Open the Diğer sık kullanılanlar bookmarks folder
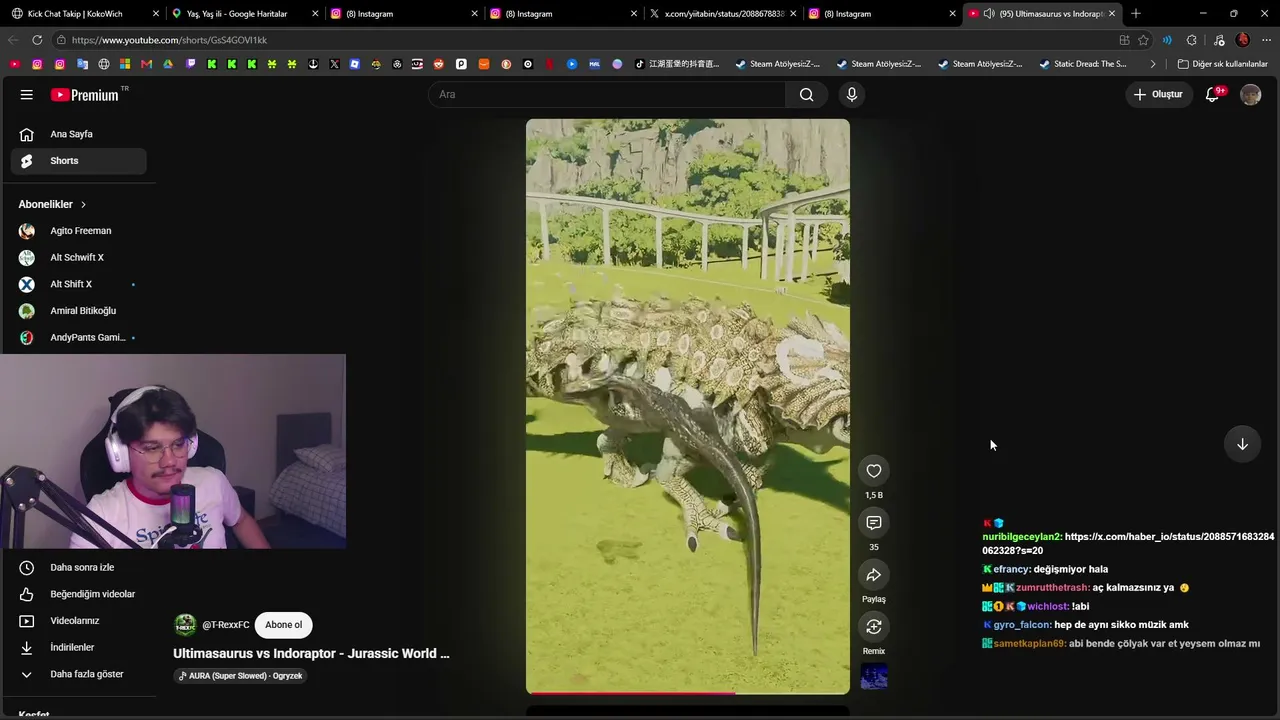Image resolution: width=1280 pixels, height=720 pixels. pyautogui.click(x=1222, y=64)
